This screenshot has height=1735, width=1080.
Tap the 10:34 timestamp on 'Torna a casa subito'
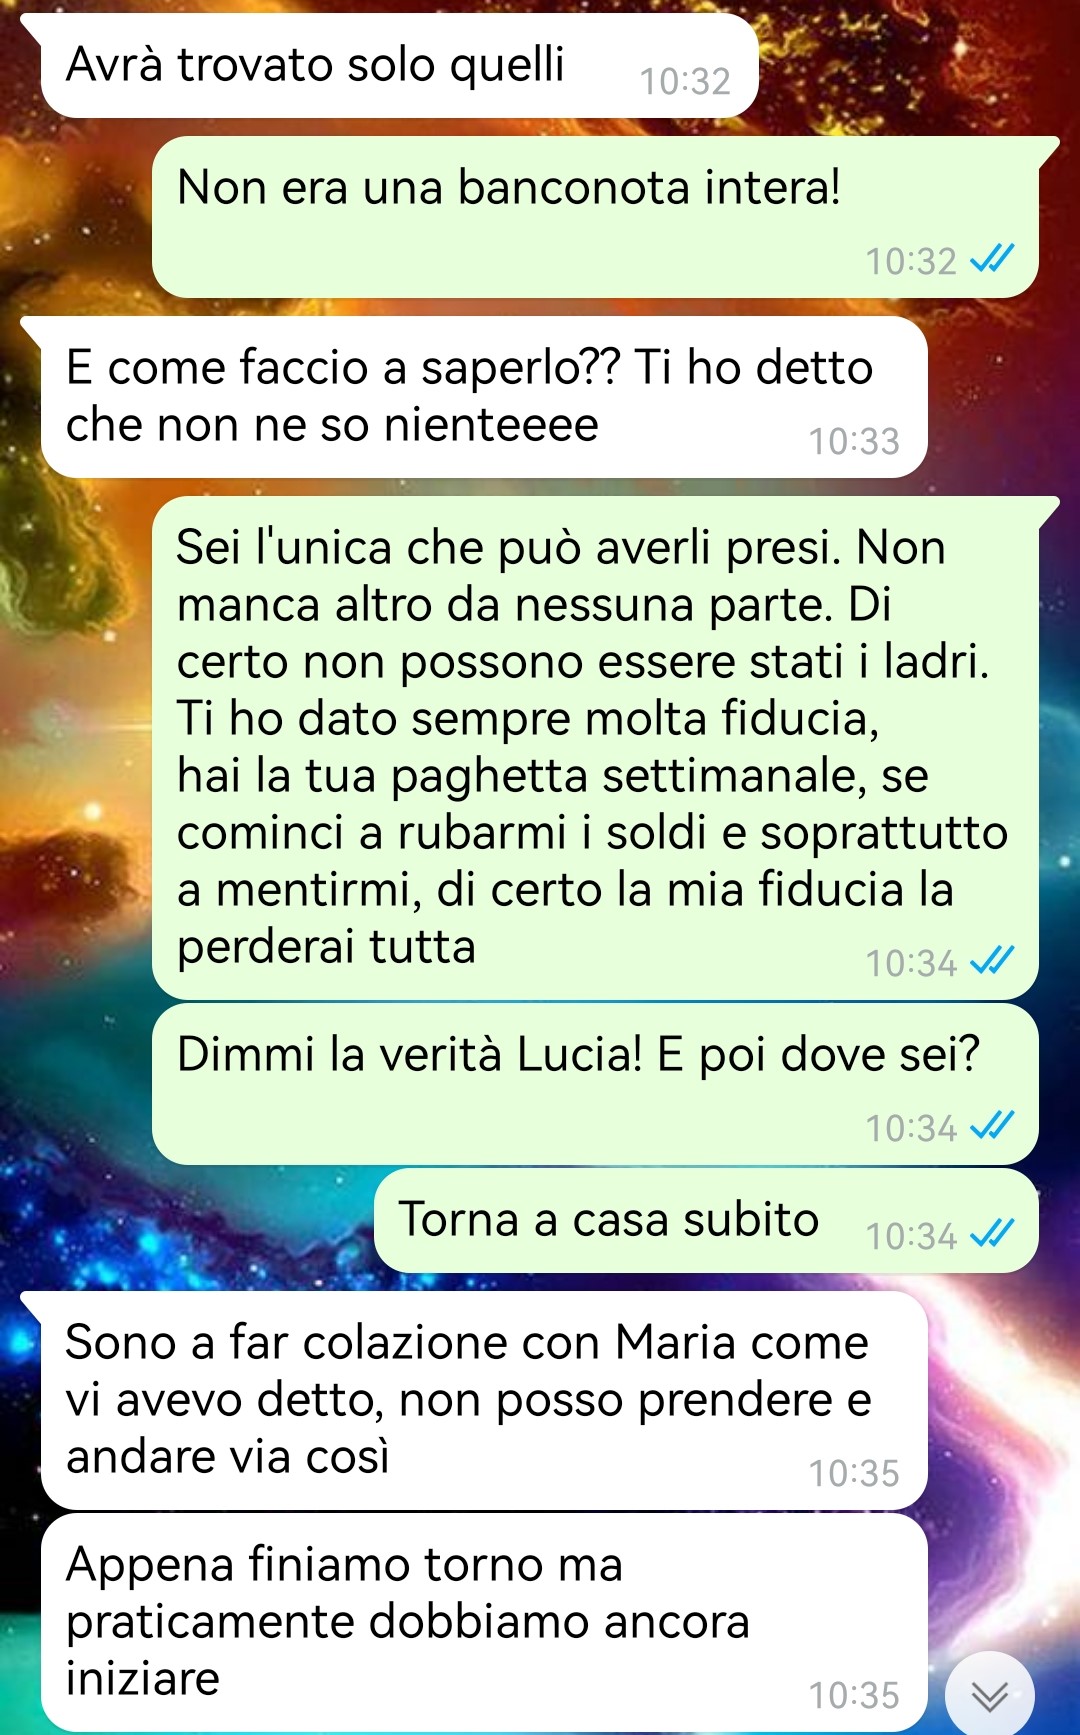(911, 1236)
